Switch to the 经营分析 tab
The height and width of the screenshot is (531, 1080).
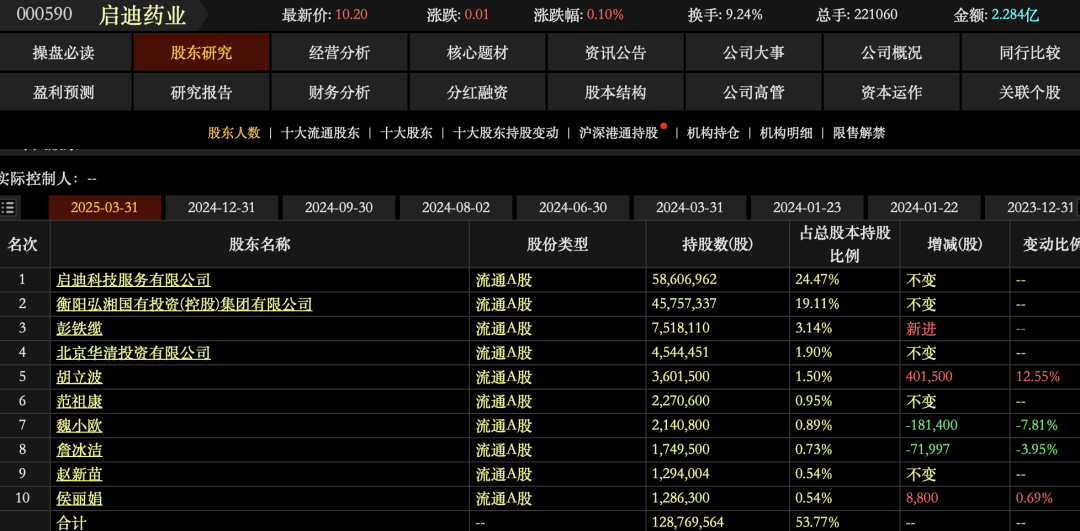pos(339,53)
